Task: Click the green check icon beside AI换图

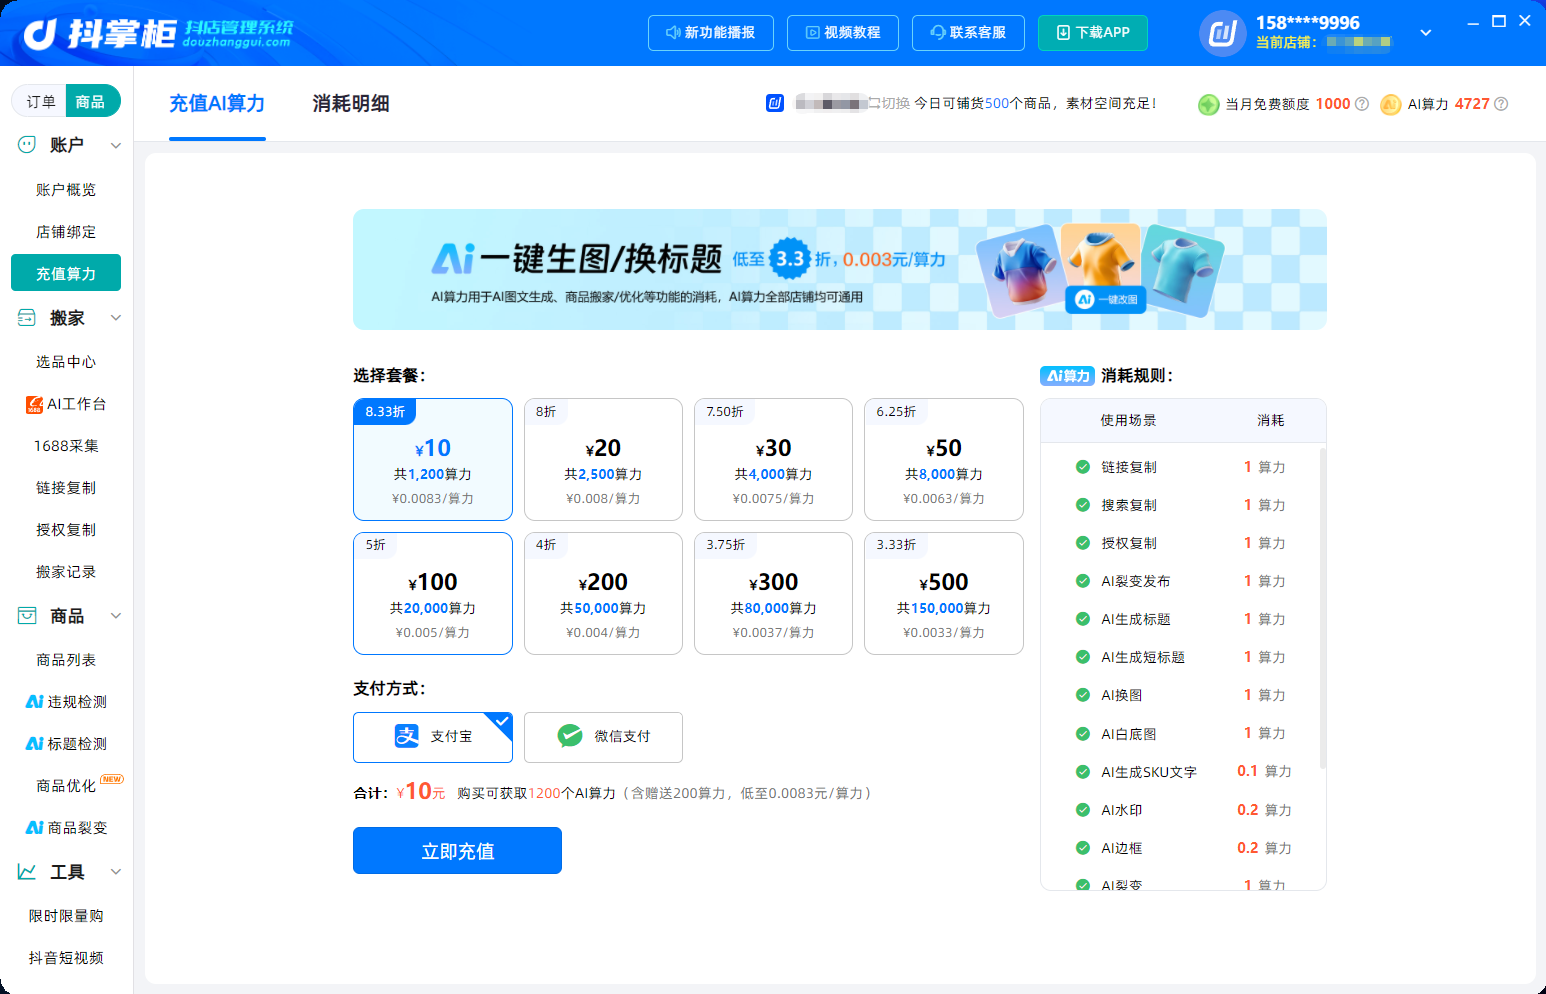Action: [1083, 695]
